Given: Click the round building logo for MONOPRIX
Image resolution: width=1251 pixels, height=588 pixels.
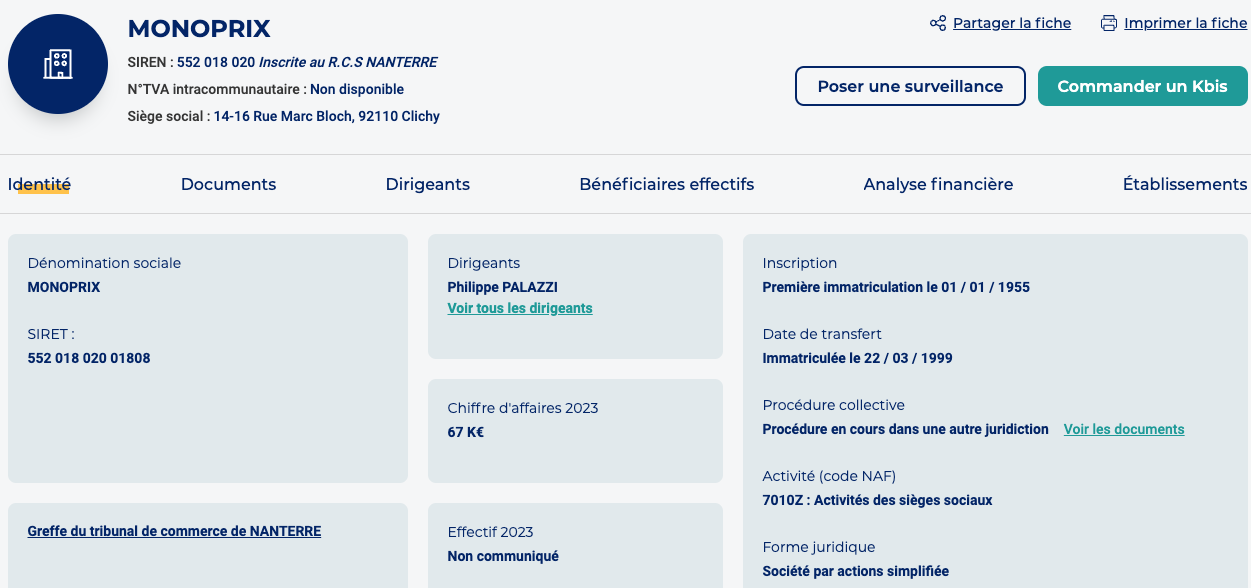Looking at the screenshot, I should (x=58, y=64).
